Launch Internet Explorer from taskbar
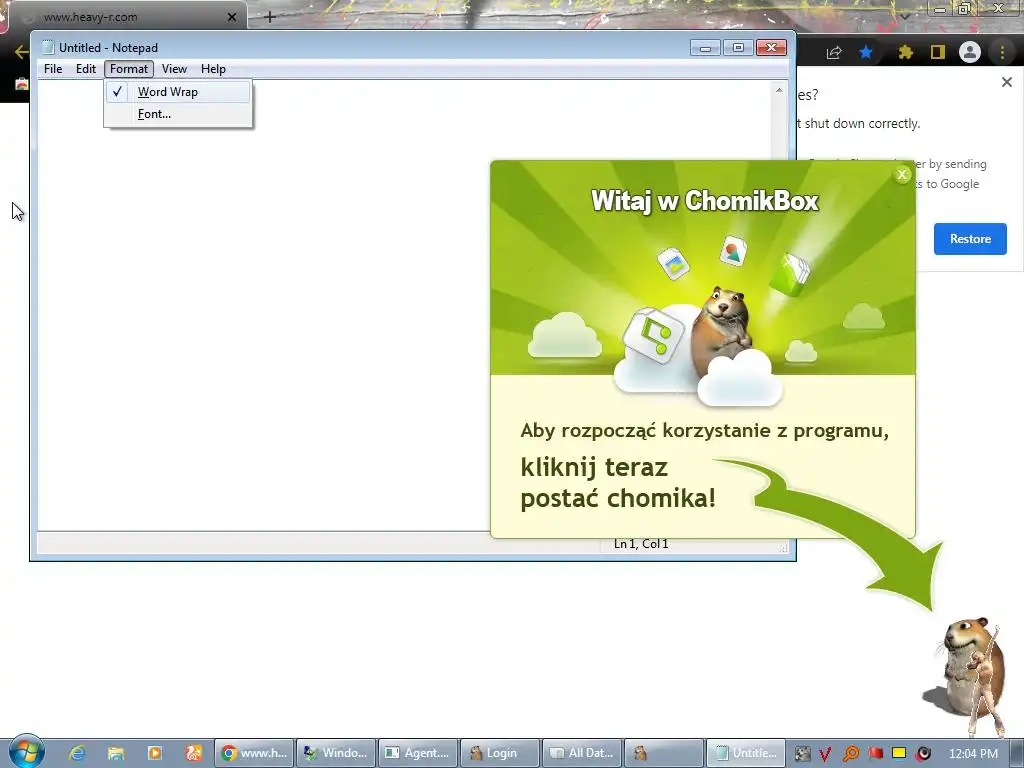Viewport: 1024px width, 768px height. point(77,753)
